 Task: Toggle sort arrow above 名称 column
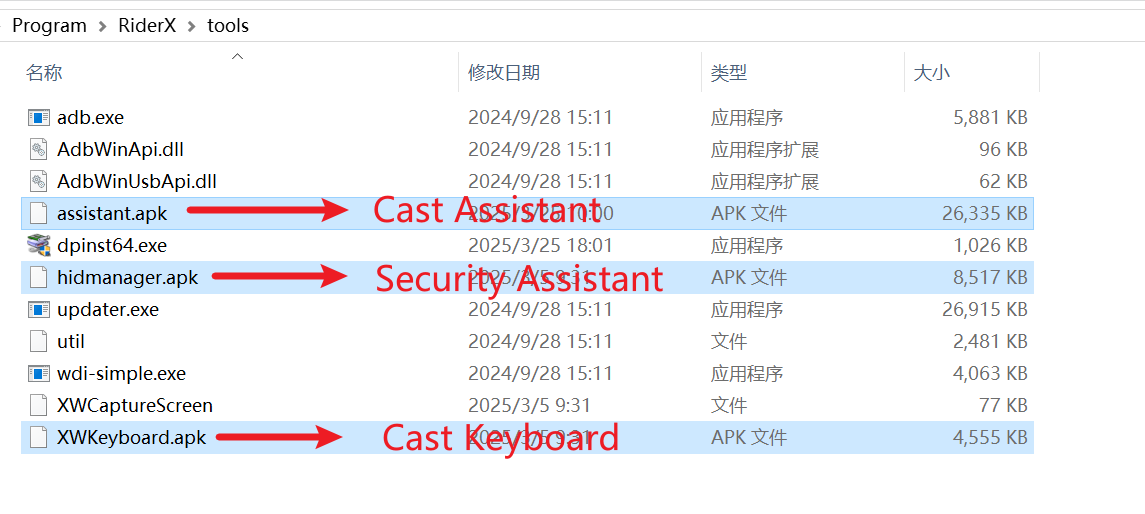(x=237, y=56)
